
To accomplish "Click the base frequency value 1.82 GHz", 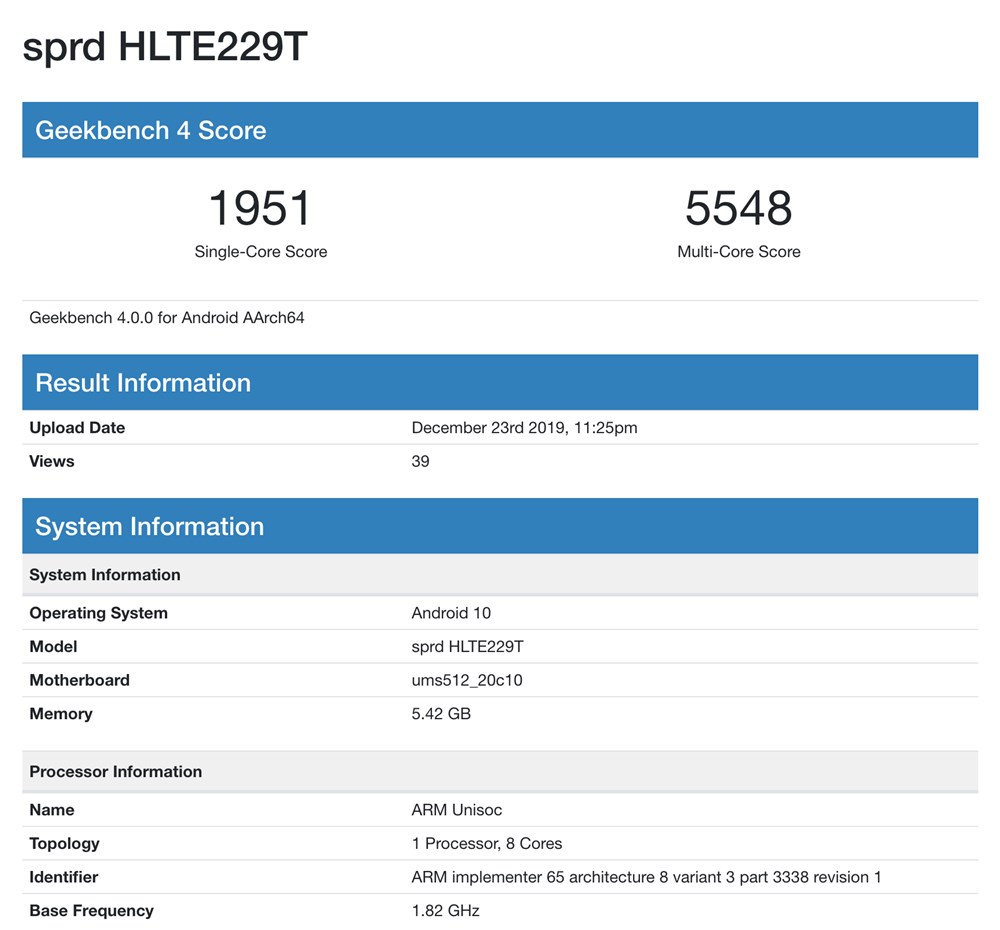I will coord(445,911).
